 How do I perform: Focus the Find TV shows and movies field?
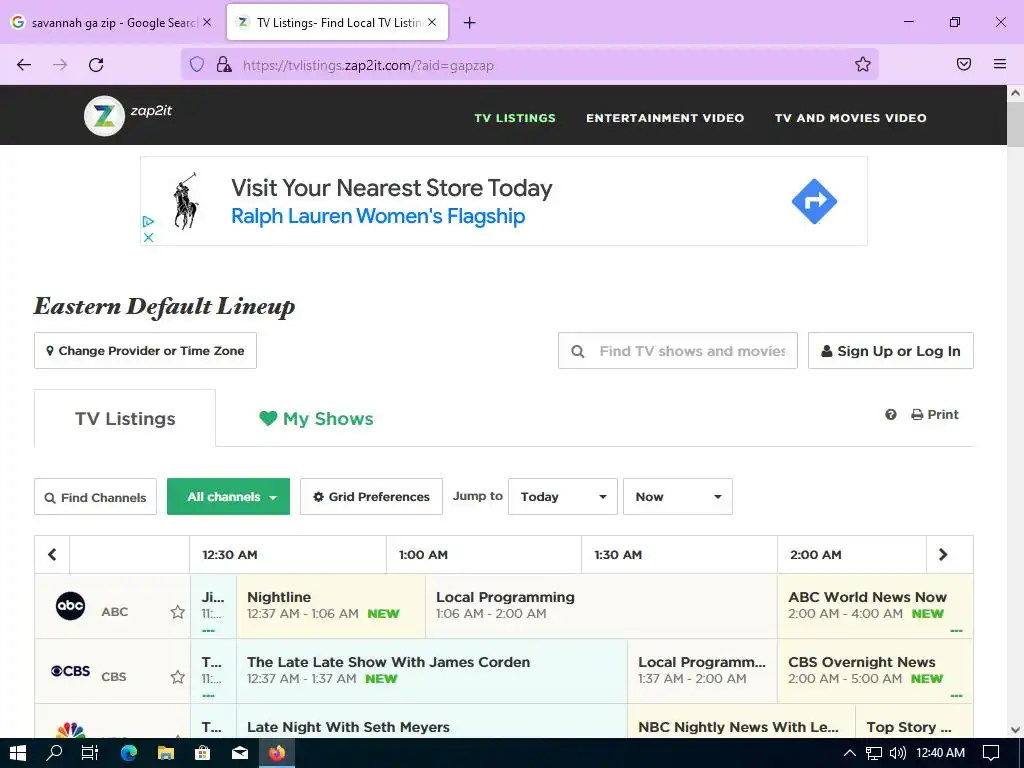(x=678, y=351)
